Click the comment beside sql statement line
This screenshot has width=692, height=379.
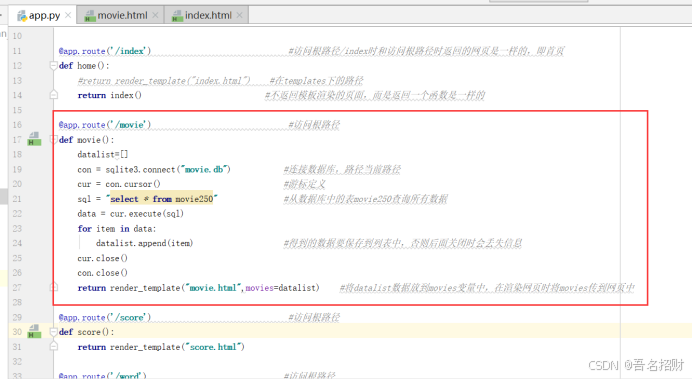365,199
